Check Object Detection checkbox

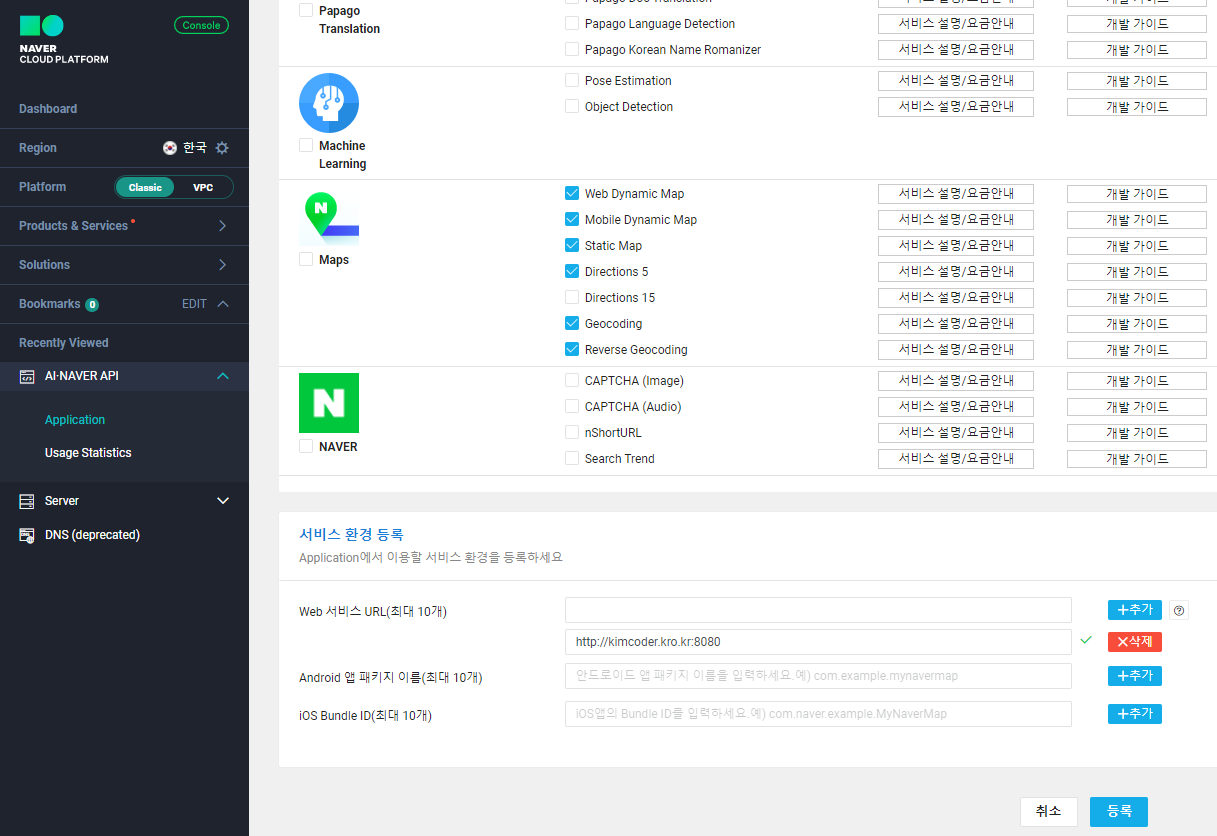click(572, 107)
